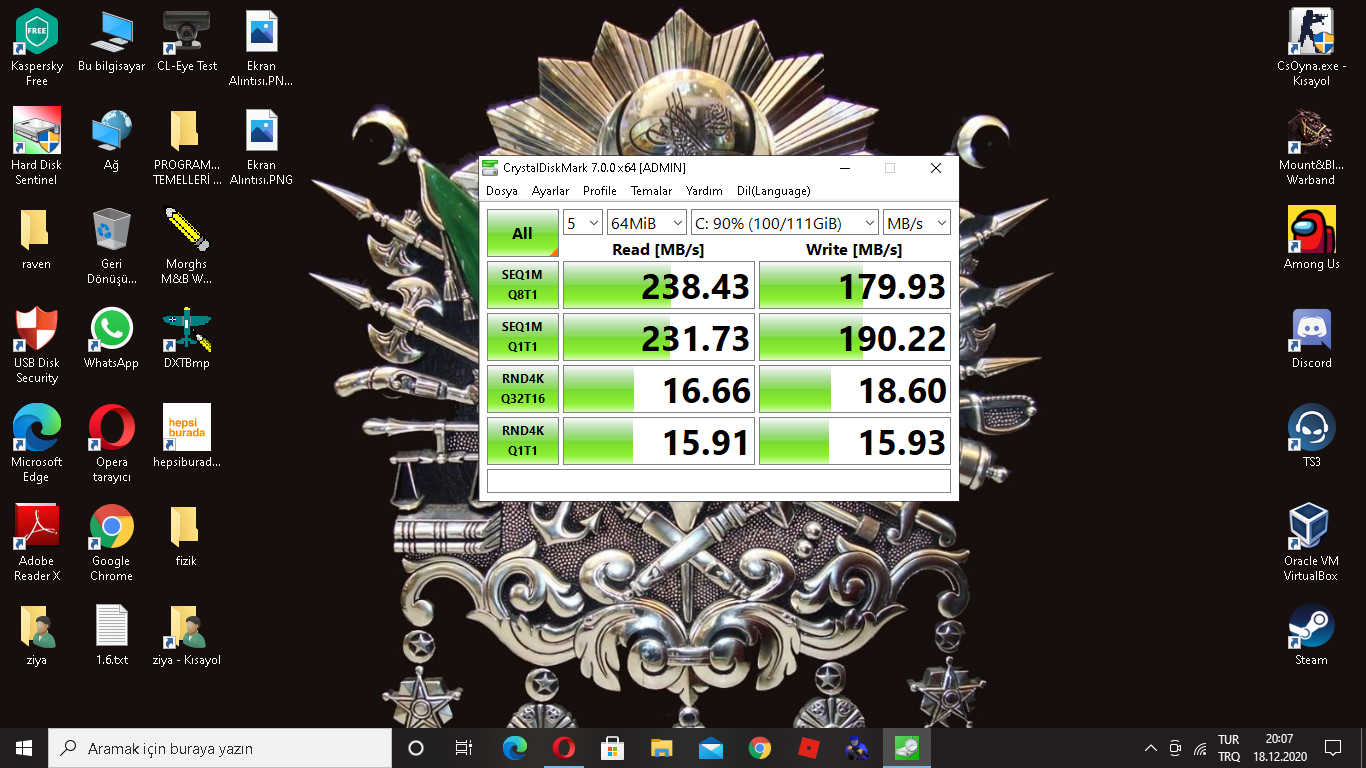This screenshot has height=768, width=1366.
Task: Open the fizik folder
Action: point(186,536)
